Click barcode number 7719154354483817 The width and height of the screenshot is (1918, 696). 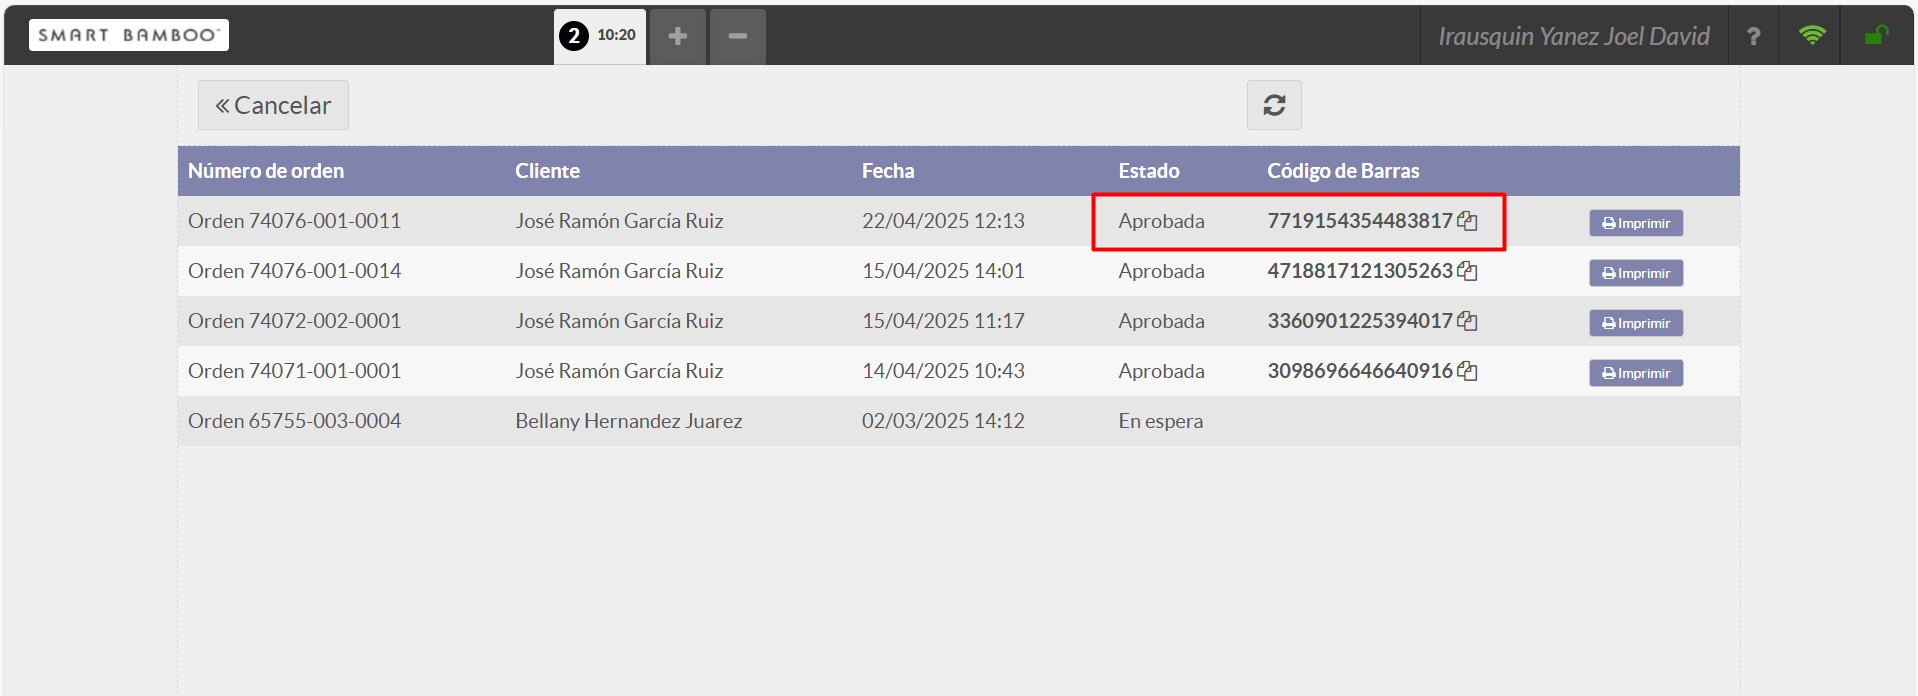1360,221
